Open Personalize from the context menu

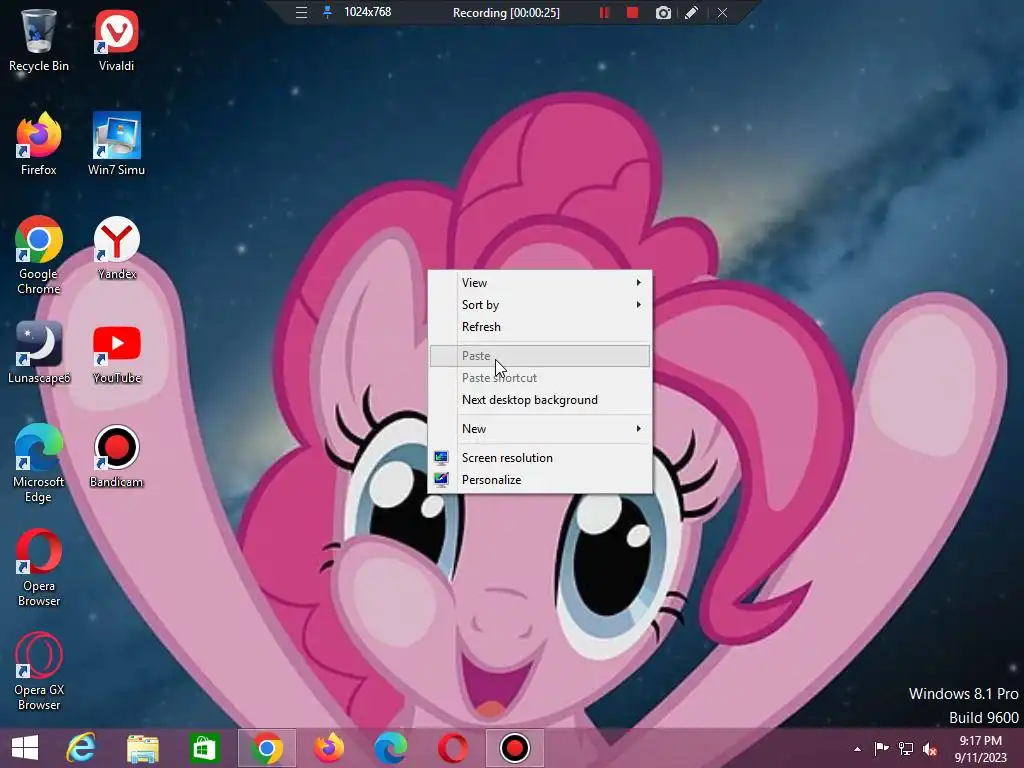540,480
